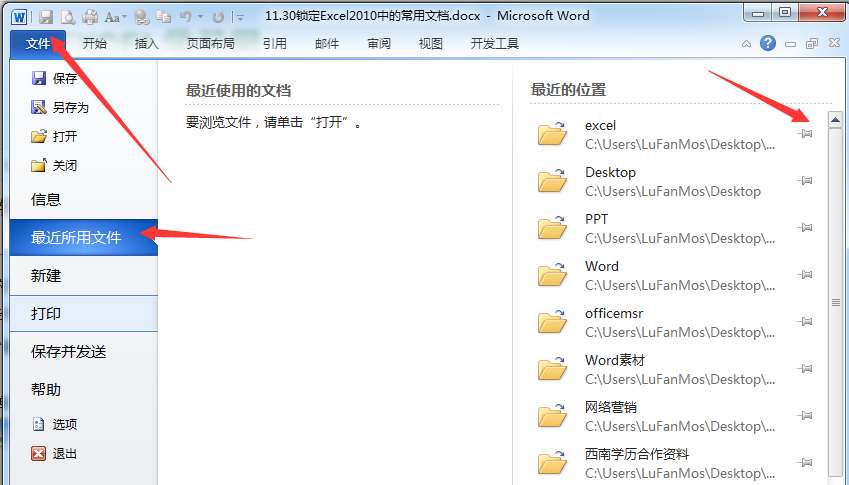Click the 另存为 (Save As) icon
This screenshot has width=849, height=485.
[39, 107]
